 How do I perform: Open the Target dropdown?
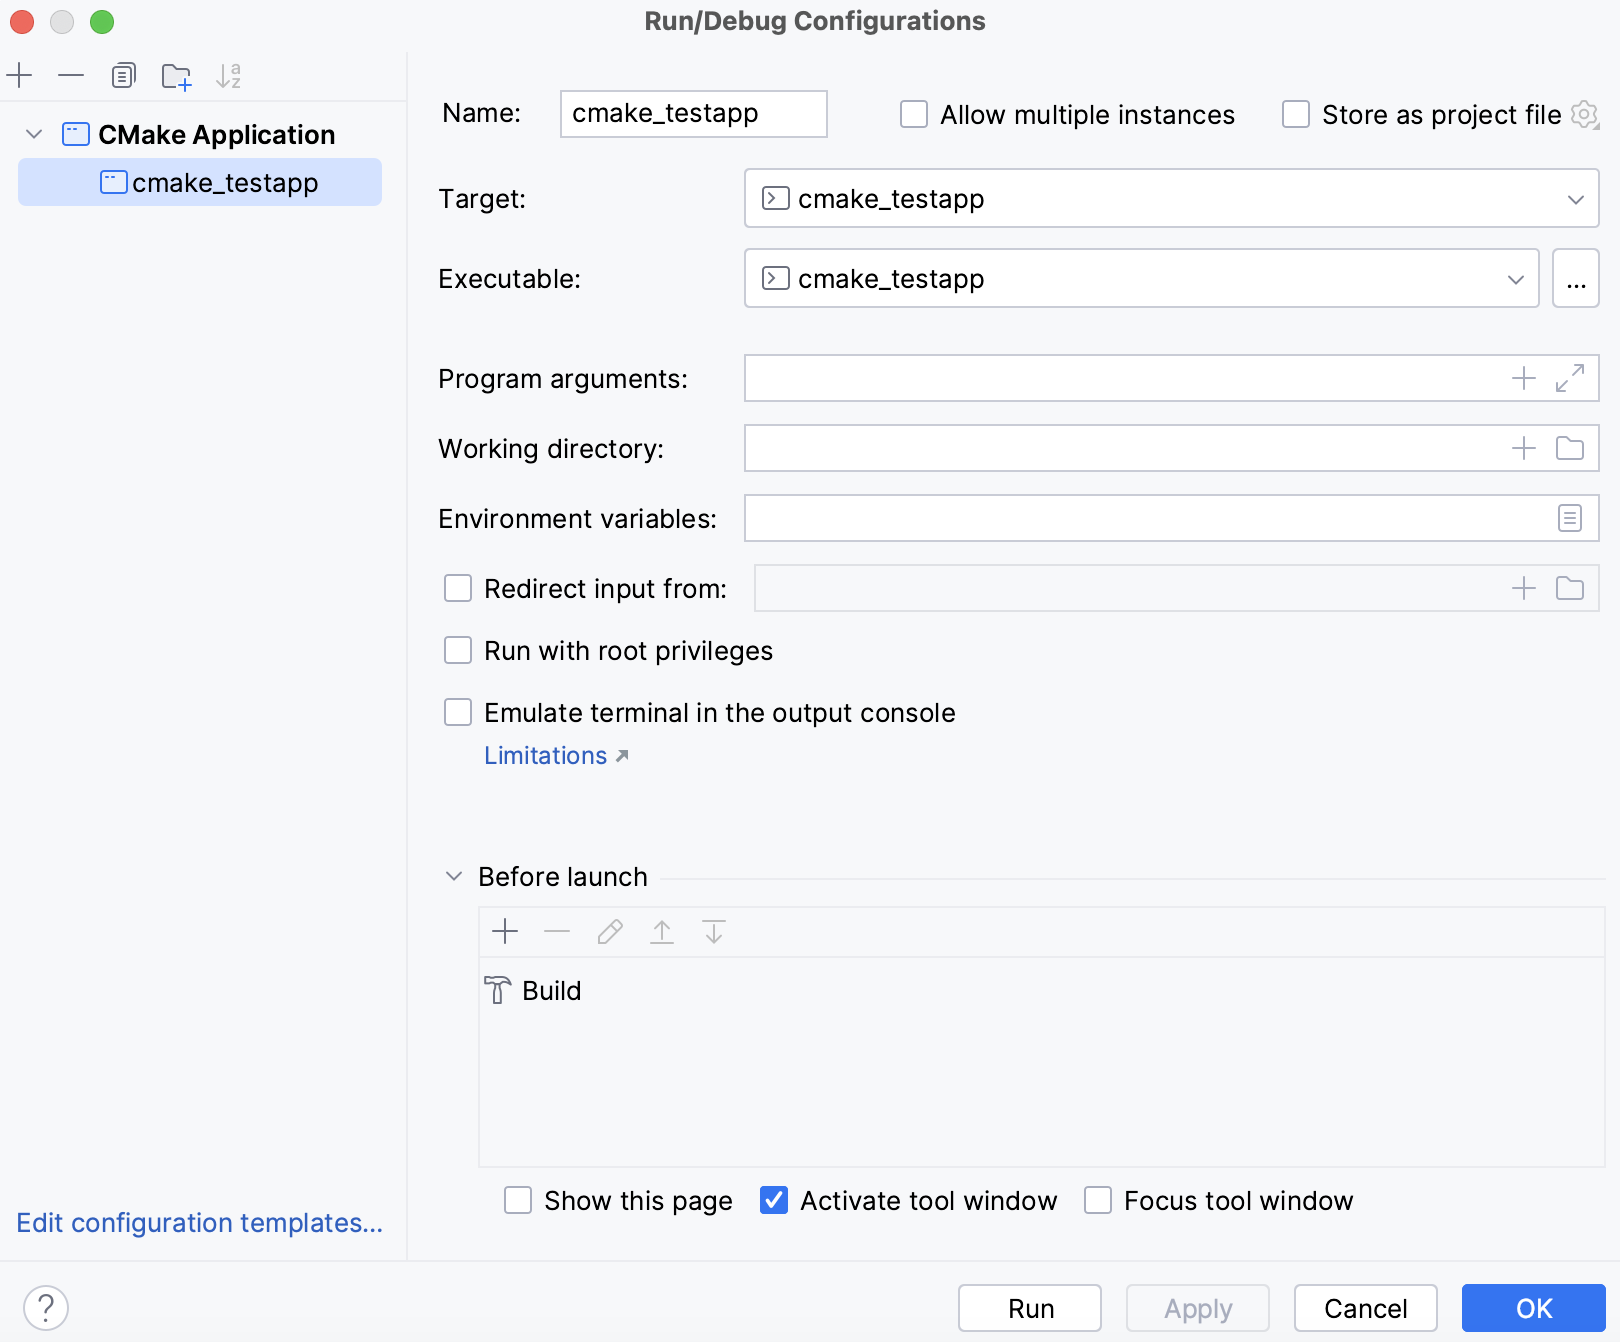1577,198
